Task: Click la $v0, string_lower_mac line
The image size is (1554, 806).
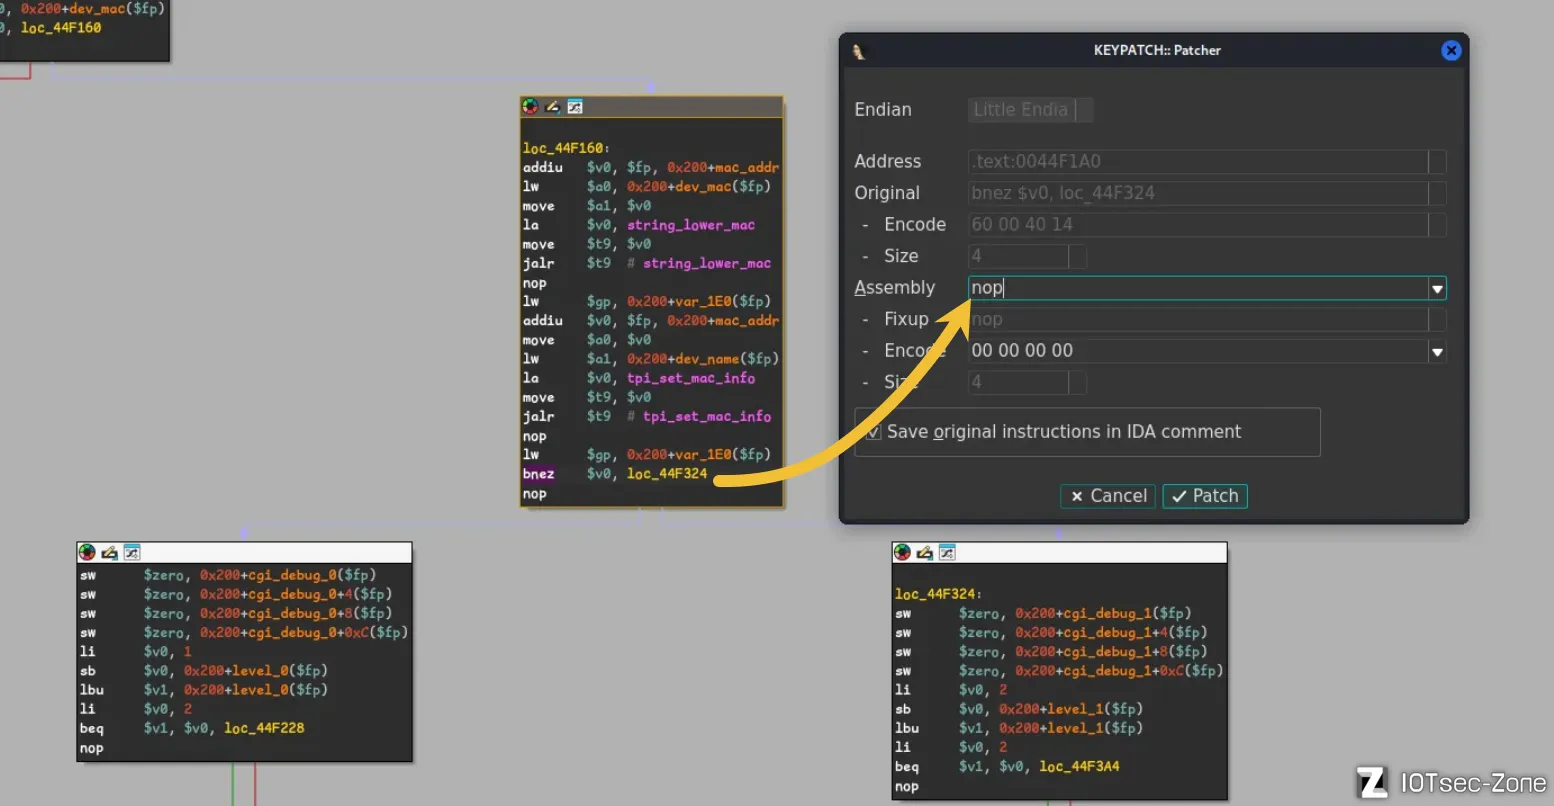Action: [639, 225]
